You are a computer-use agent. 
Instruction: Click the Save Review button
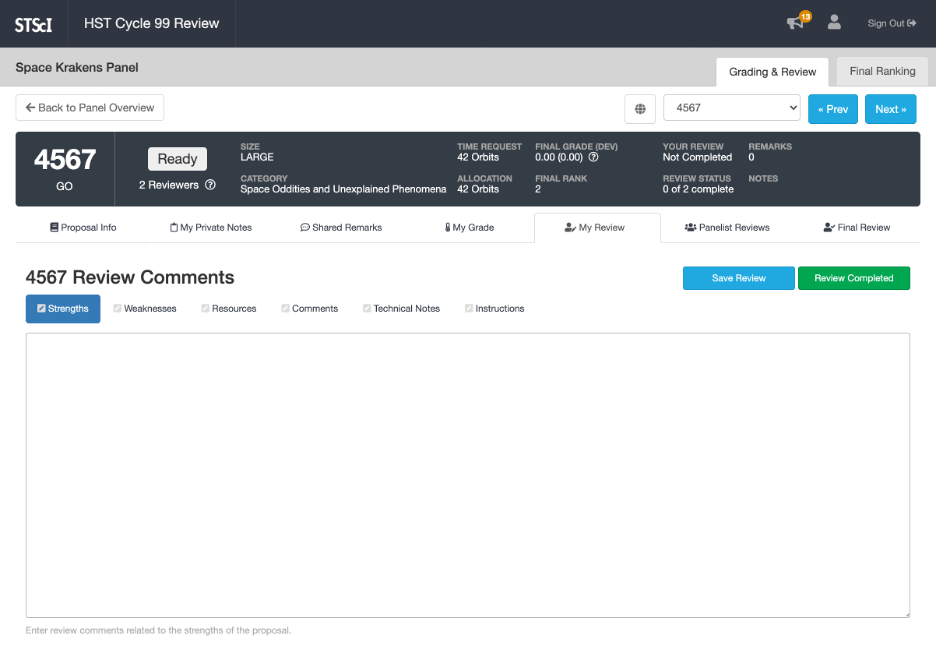tap(738, 278)
